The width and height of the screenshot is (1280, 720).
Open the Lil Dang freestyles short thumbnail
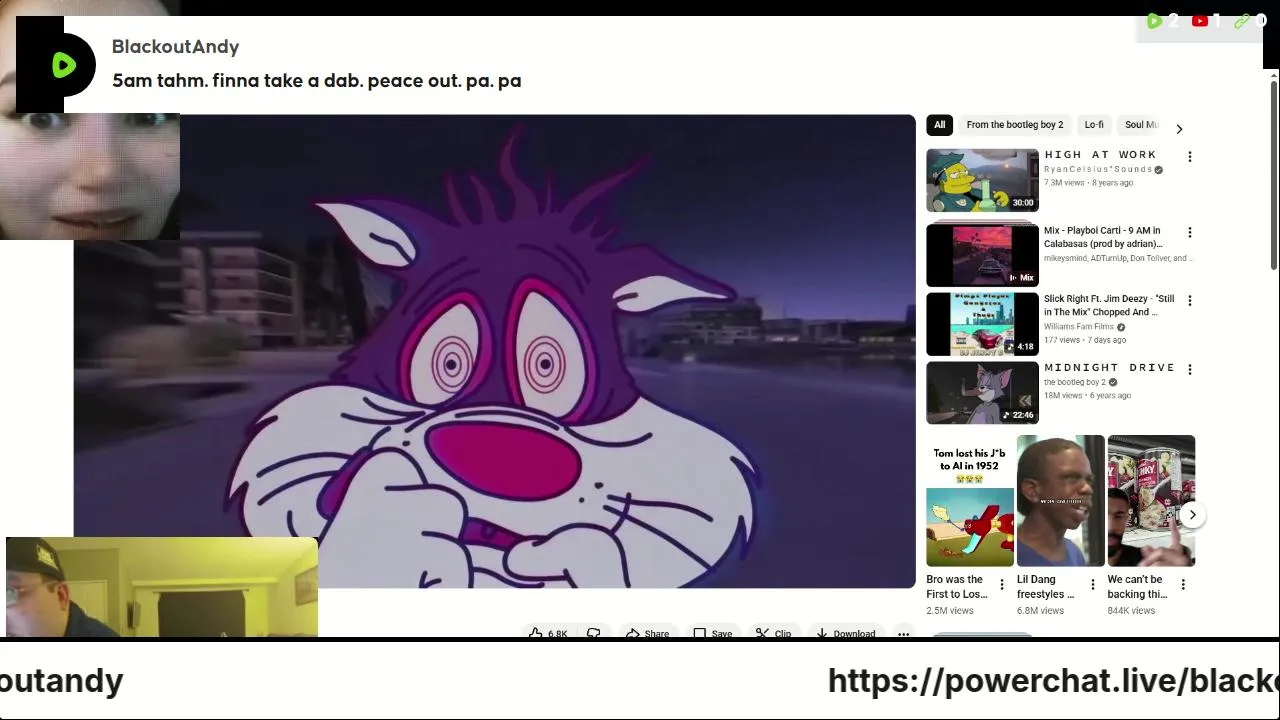(1060, 501)
